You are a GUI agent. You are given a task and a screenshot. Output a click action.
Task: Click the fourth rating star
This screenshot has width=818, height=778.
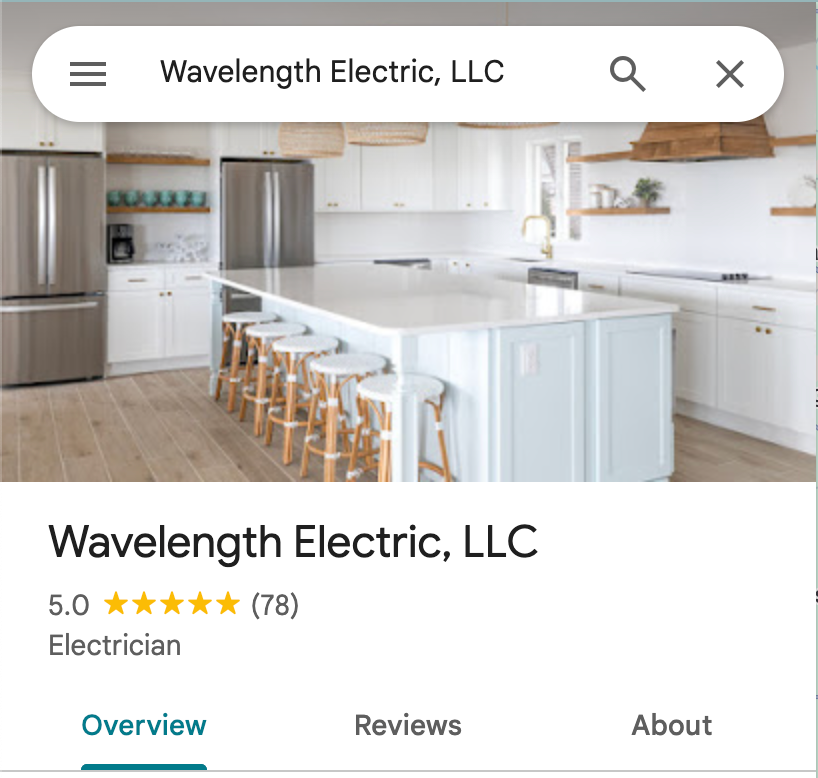point(200,604)
